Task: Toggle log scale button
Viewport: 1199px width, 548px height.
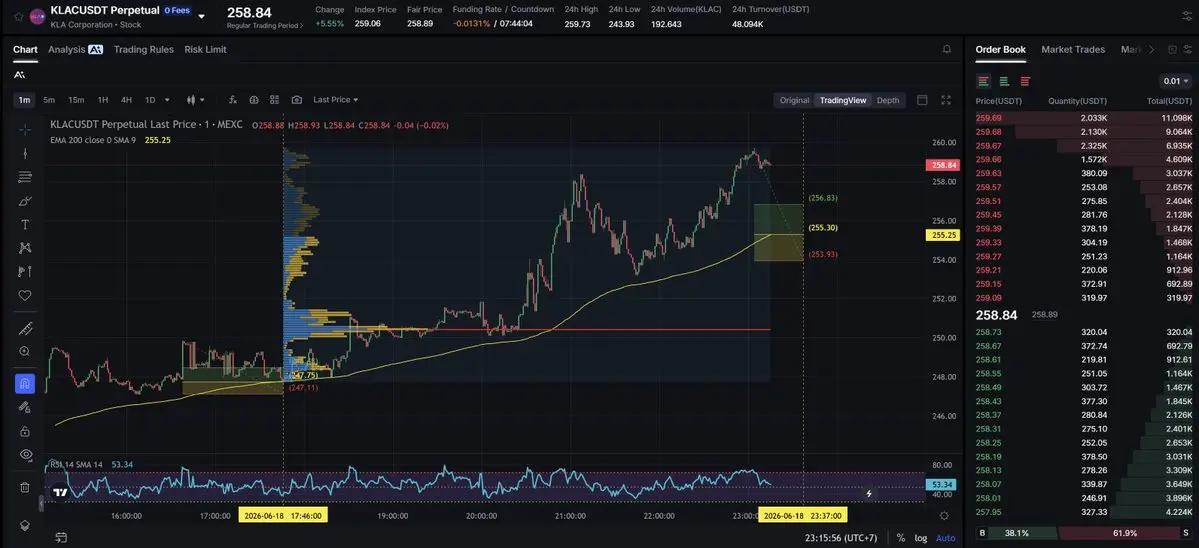Action: [x=921, y=538]
